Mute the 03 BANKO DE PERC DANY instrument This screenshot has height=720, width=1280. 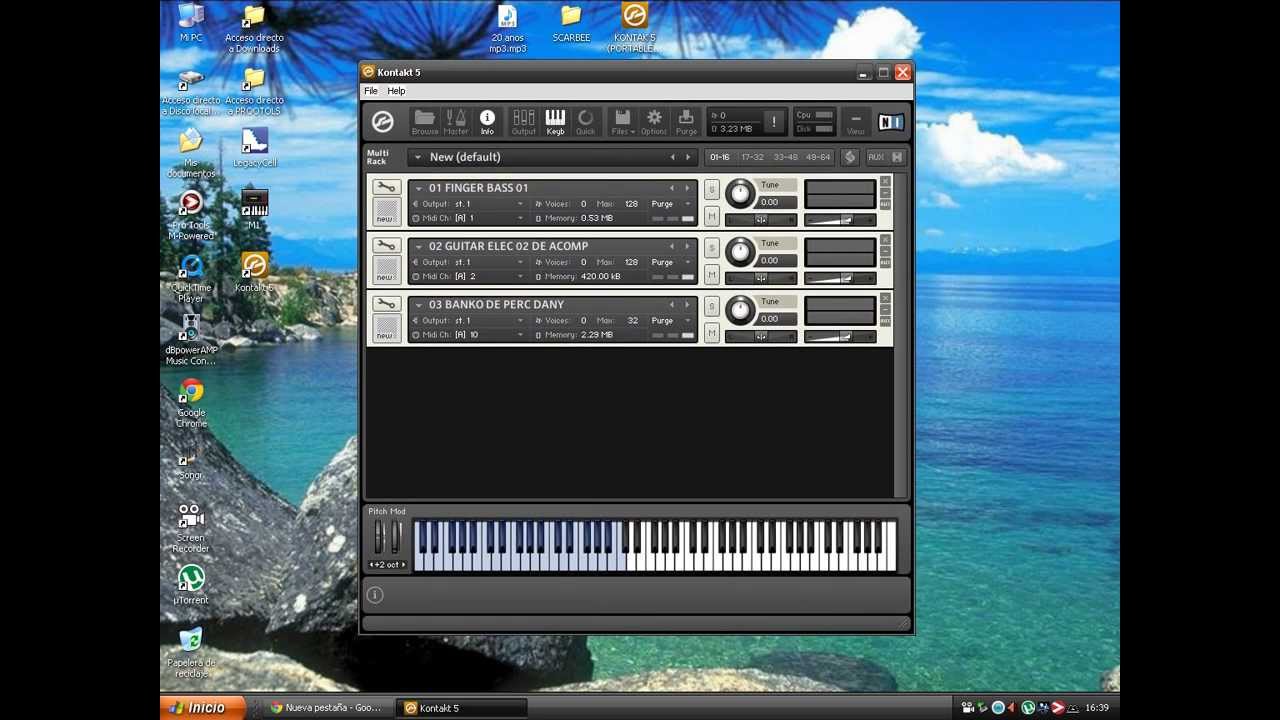(x=712, y=332)
